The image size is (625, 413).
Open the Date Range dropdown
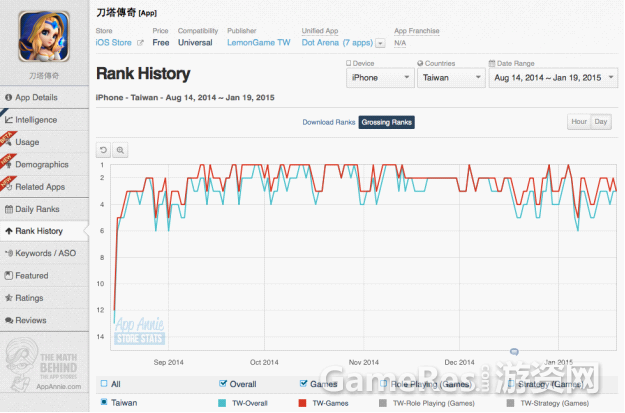[x=553, y=78]
